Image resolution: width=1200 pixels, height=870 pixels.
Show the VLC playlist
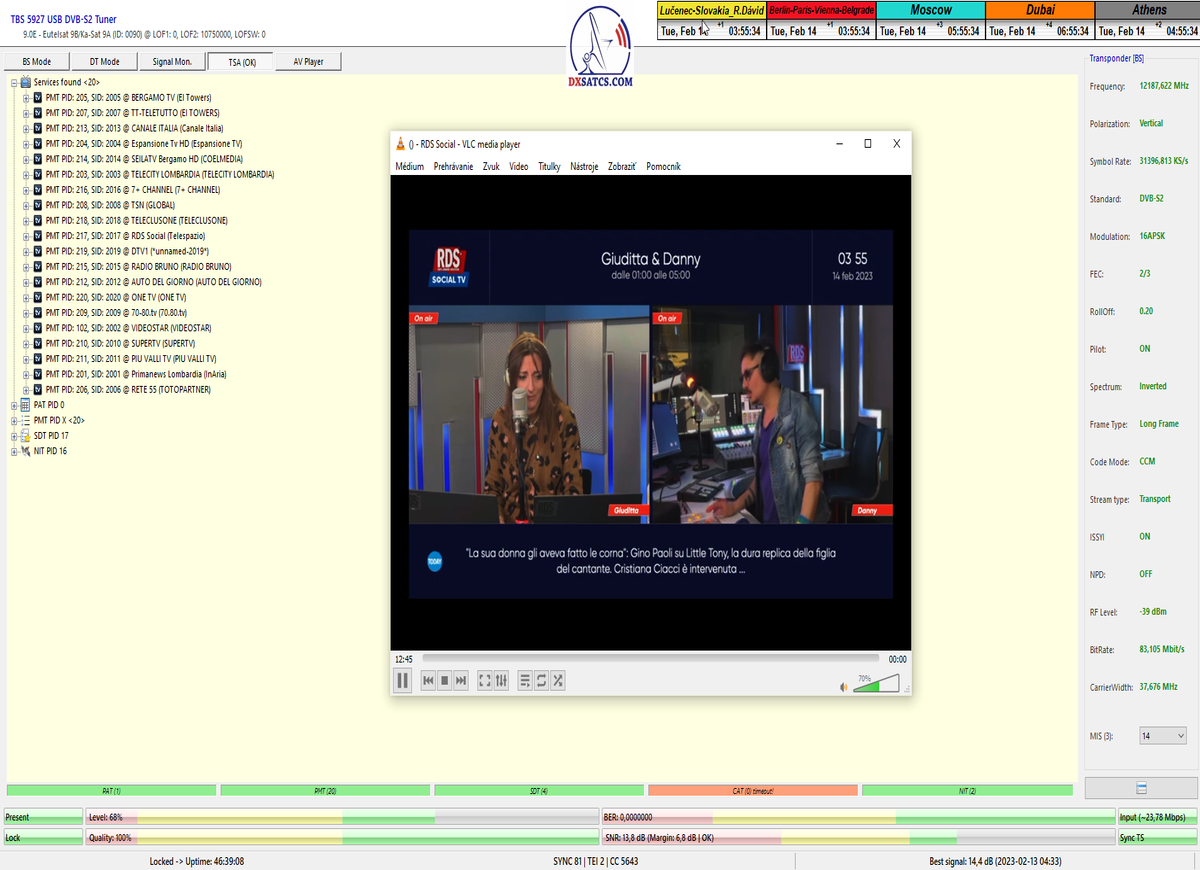pyautogui.click(x=525, y=681)
